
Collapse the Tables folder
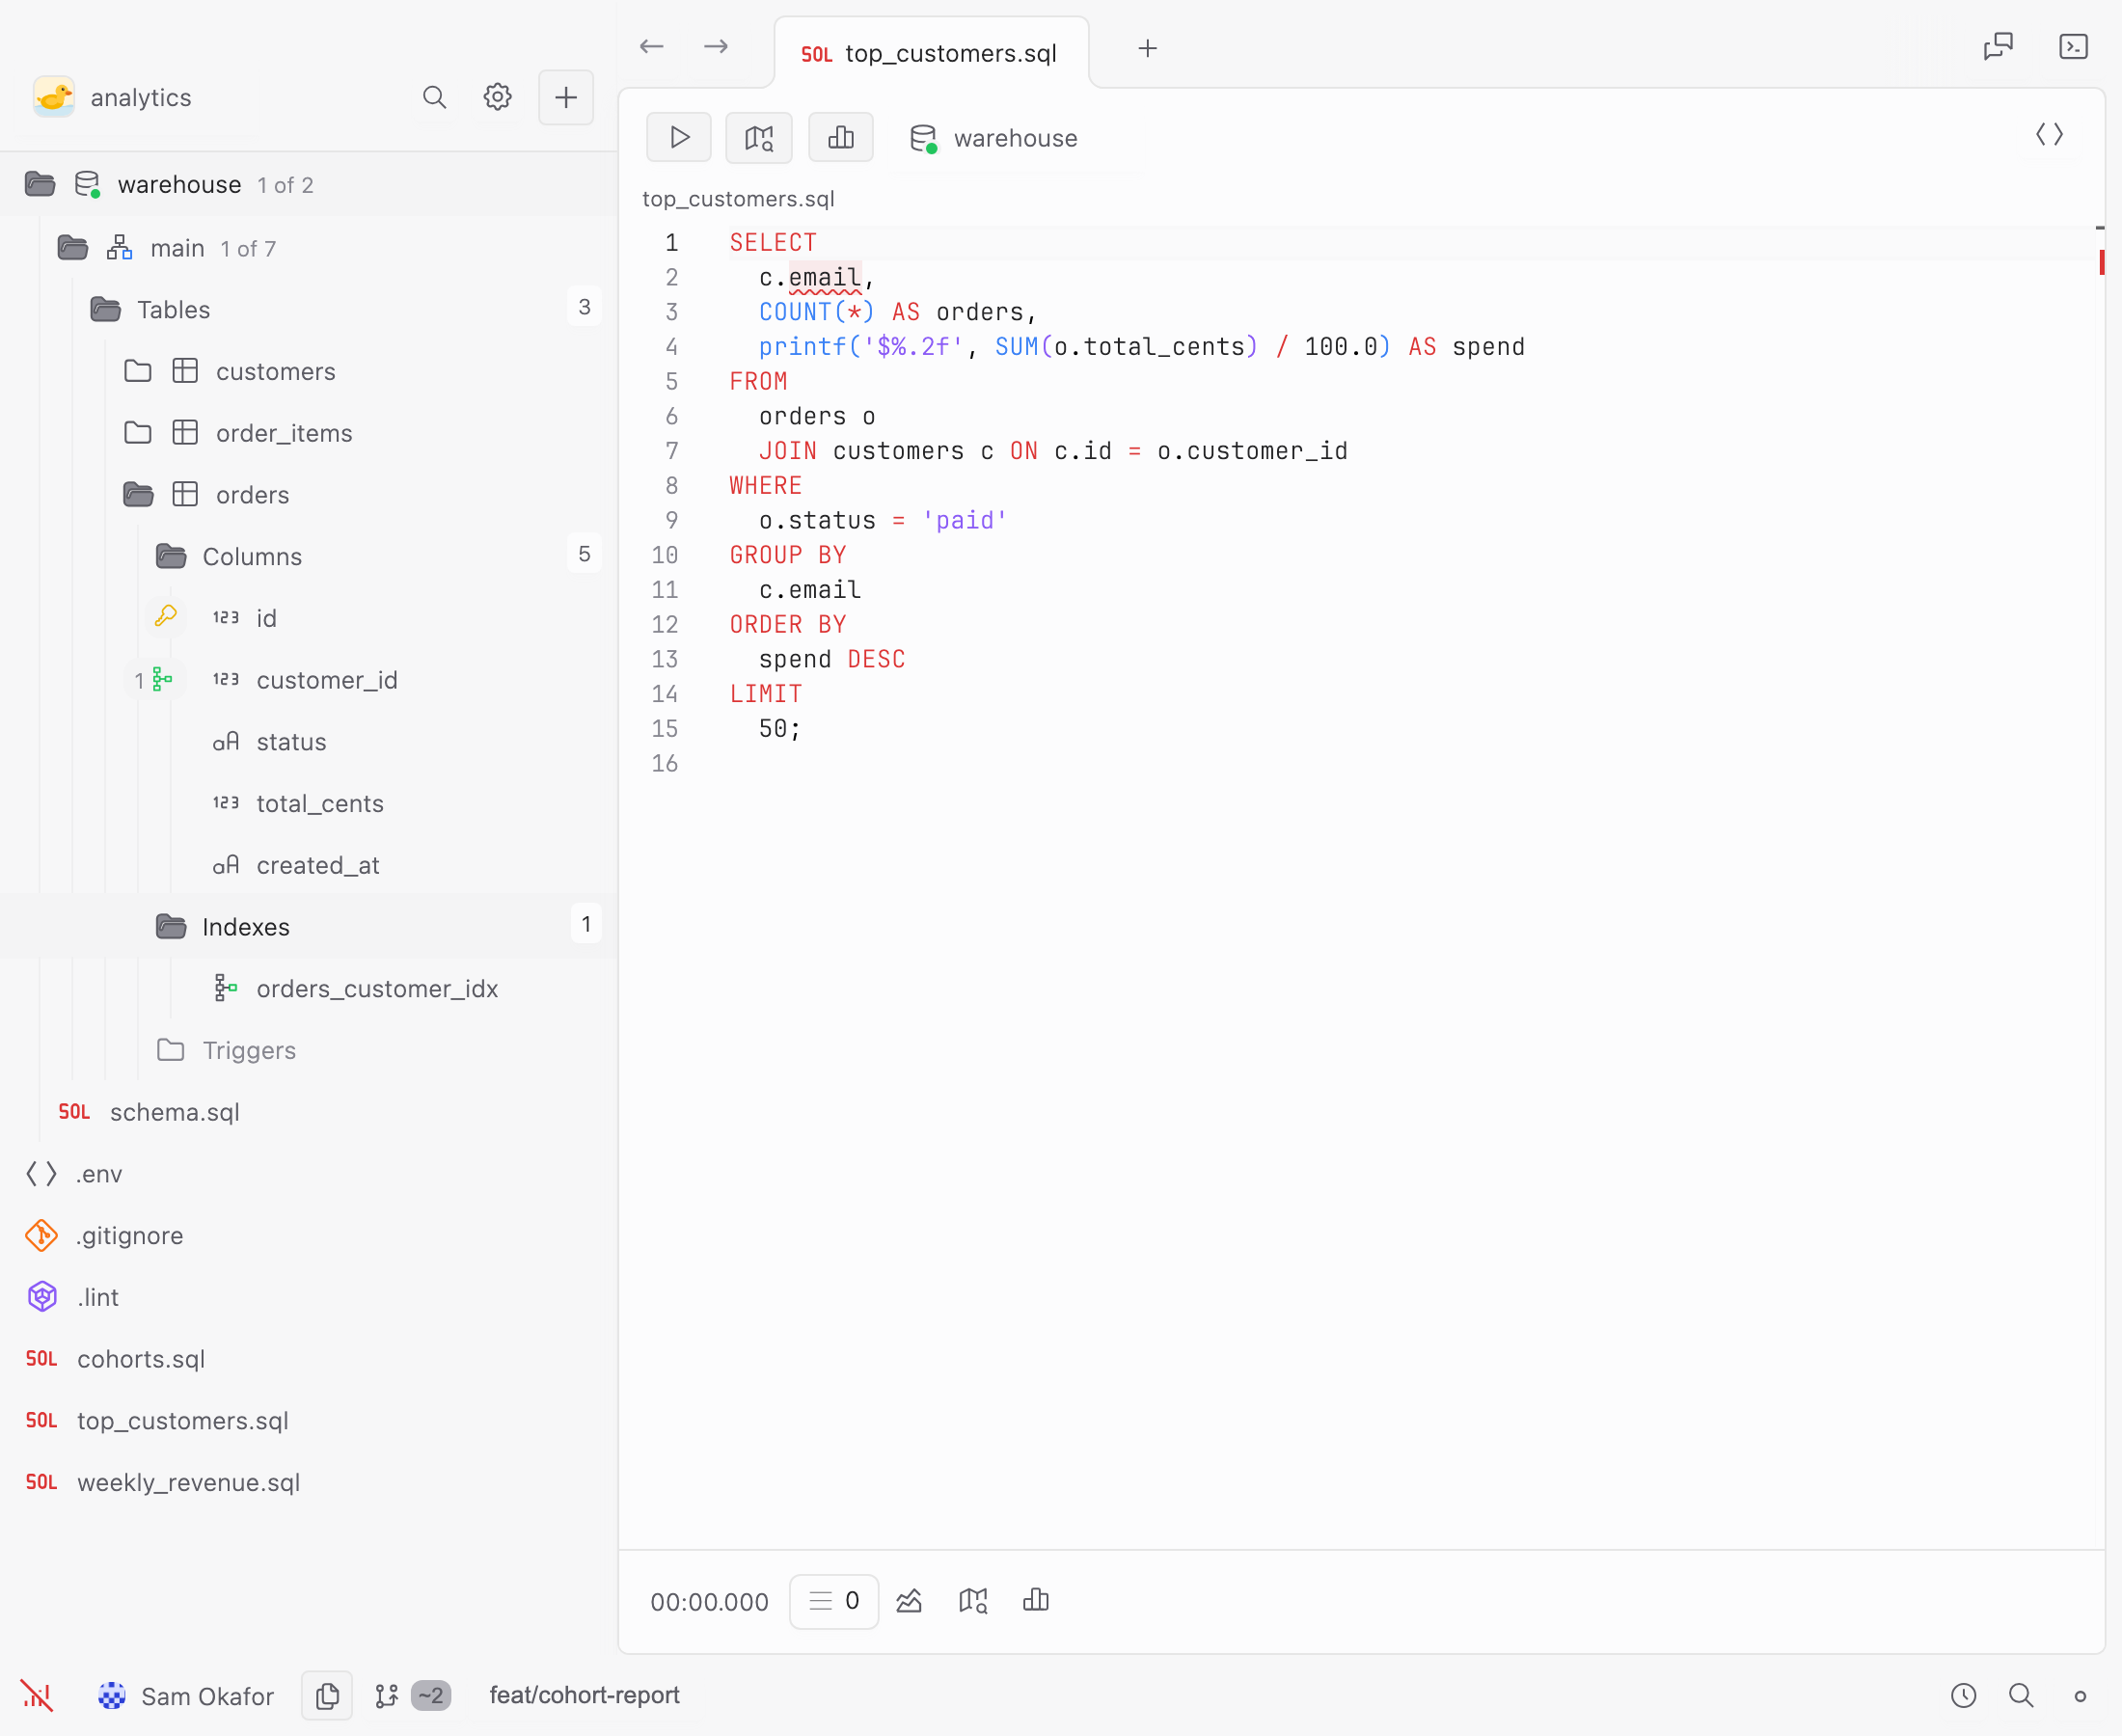(x=106, y=310)
